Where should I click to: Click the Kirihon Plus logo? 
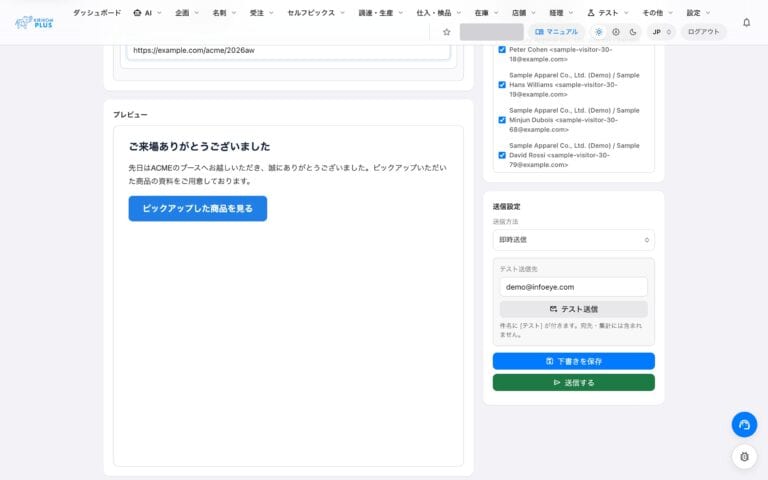click(x=34, y=22)
